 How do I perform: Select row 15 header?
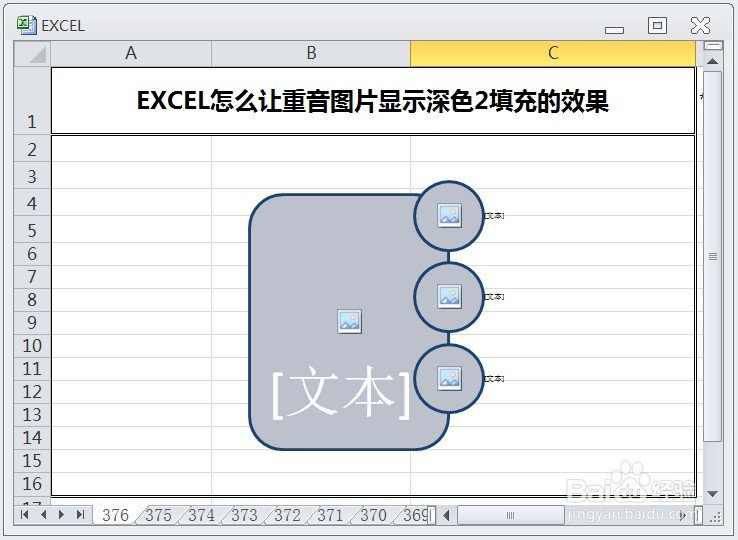click(32, 461)
